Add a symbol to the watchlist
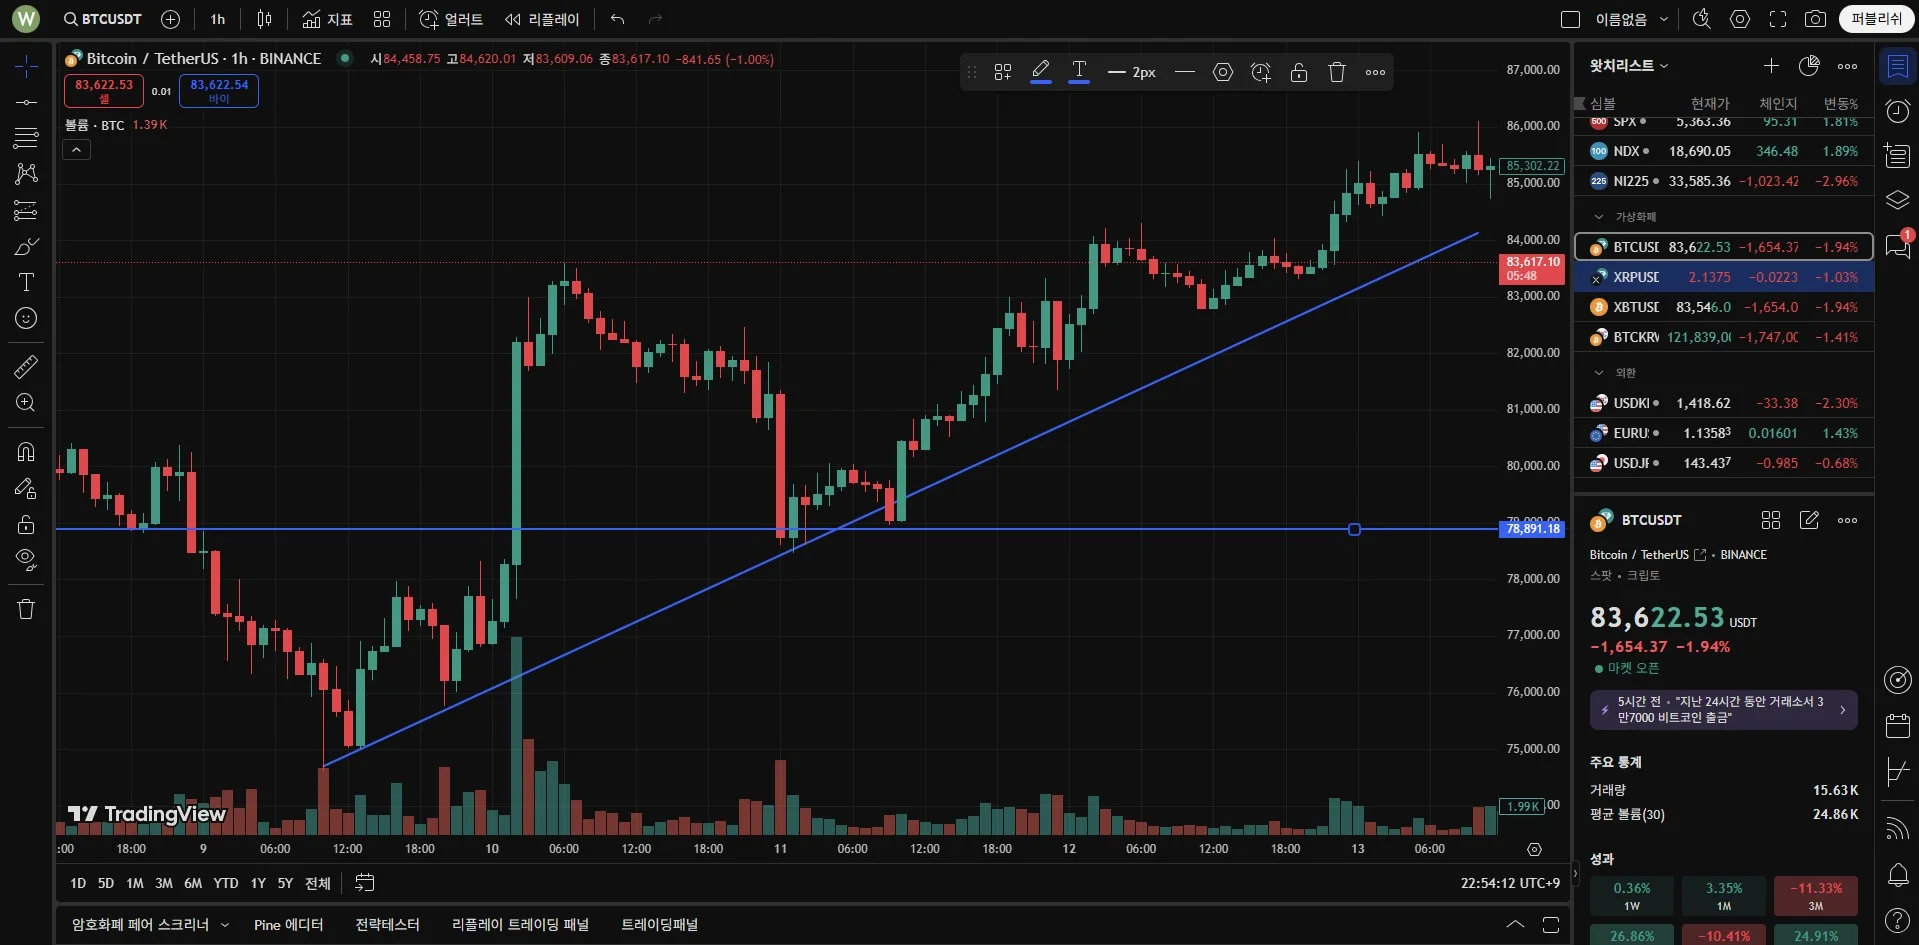 coord(1771,66)
